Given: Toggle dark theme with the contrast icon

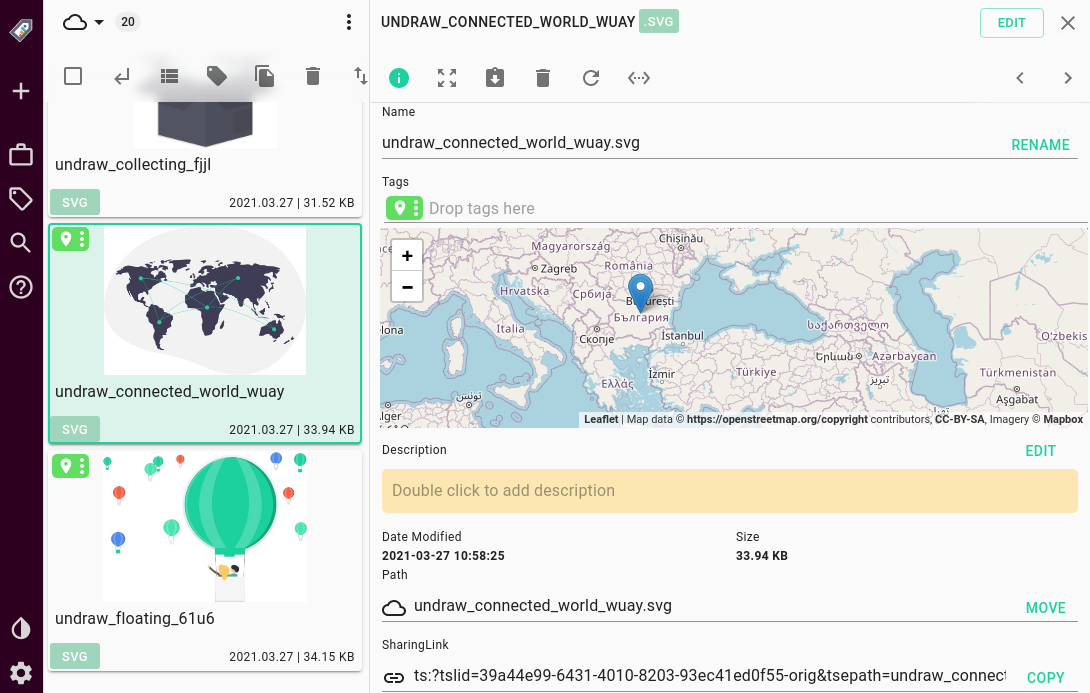Looking at the screenshot, I should (x=21, y=628).
